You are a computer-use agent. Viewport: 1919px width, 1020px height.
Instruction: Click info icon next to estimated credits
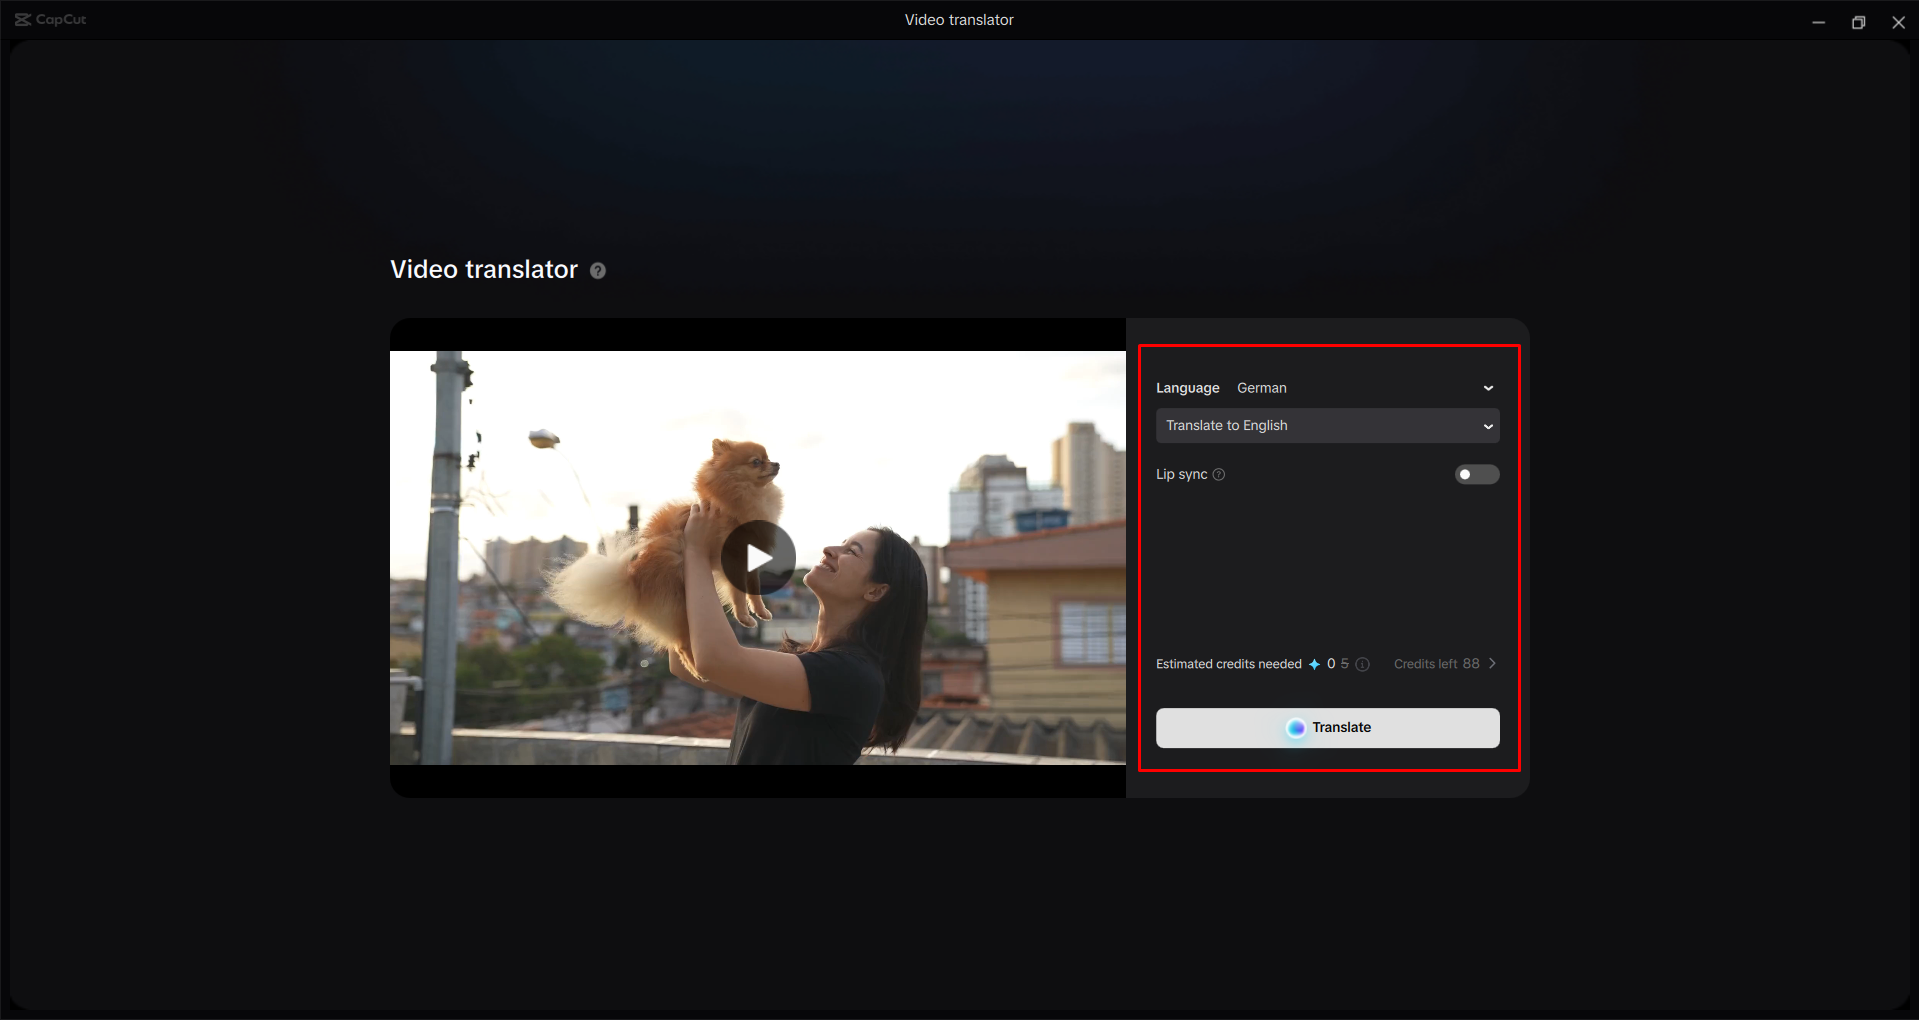[1362, 665]
